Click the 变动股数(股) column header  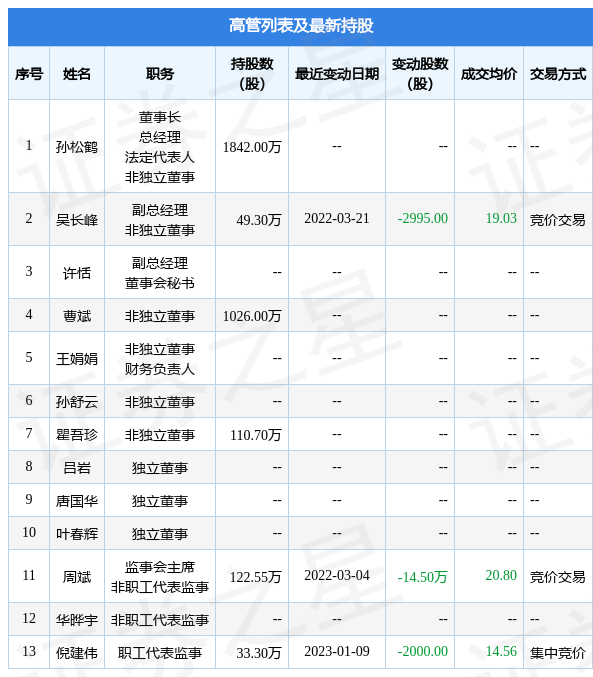pos(420,73)
